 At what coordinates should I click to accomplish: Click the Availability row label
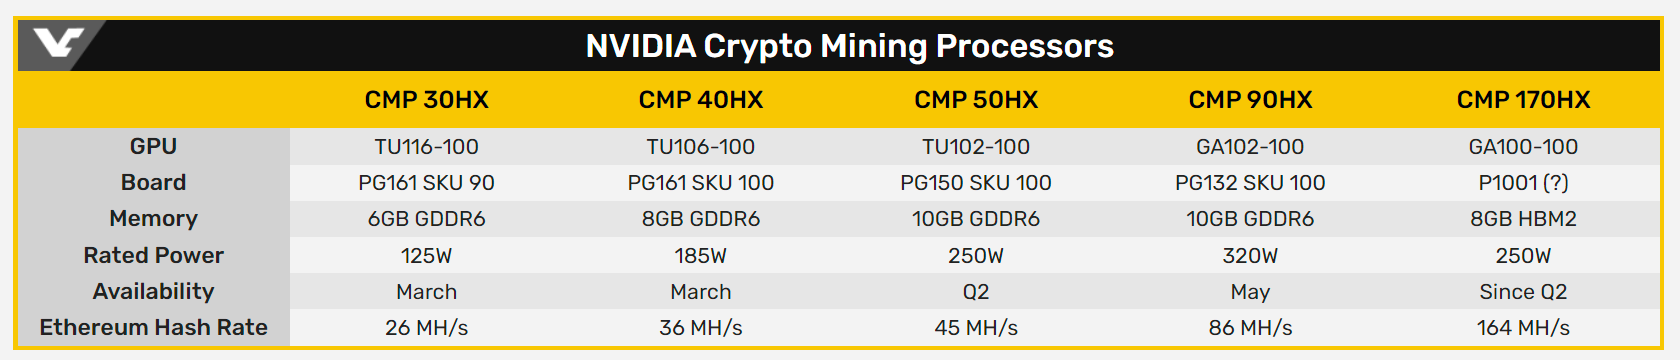tap(153, 291)
